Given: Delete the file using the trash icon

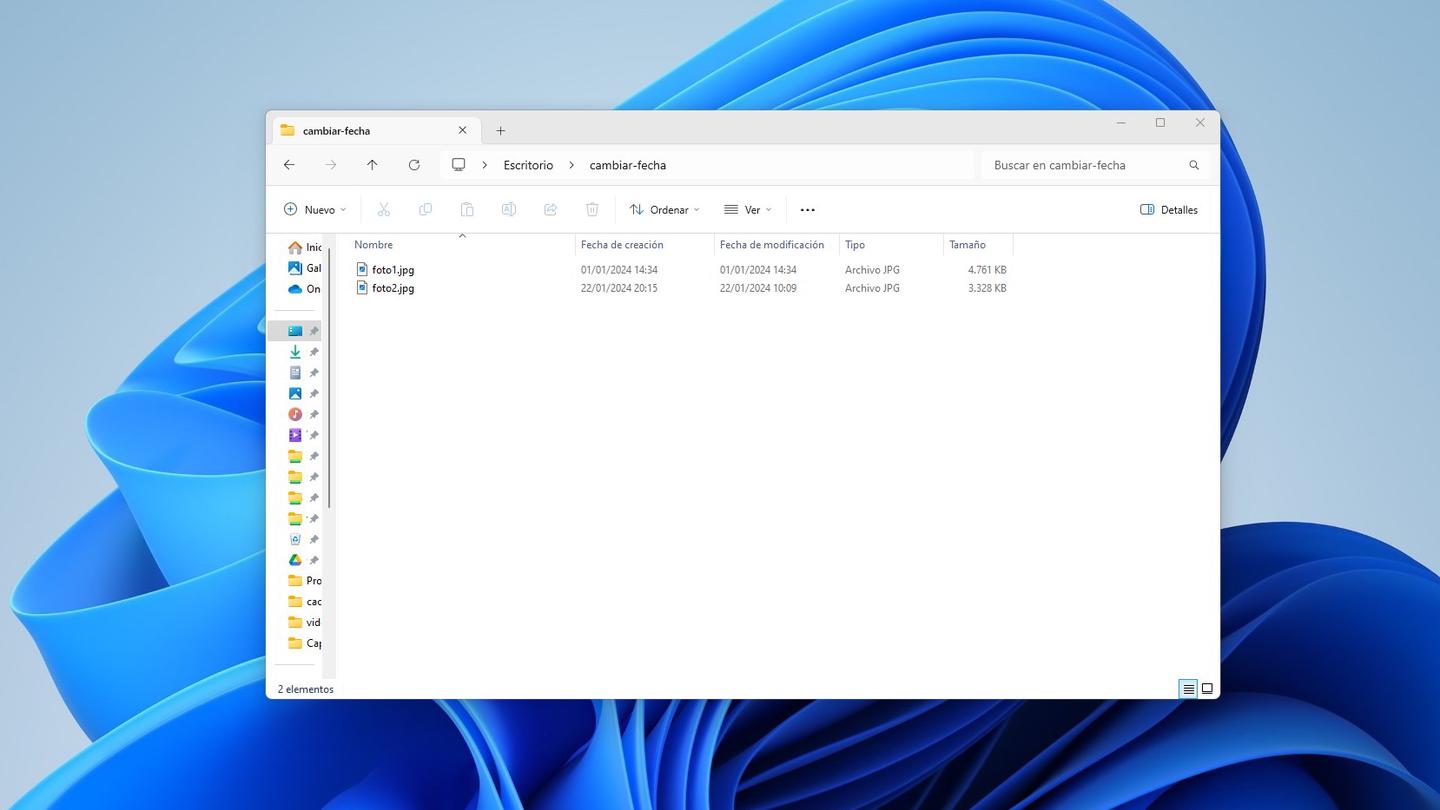Looking at the screenshot, I should pyautogui.click(x=592, y=209).
